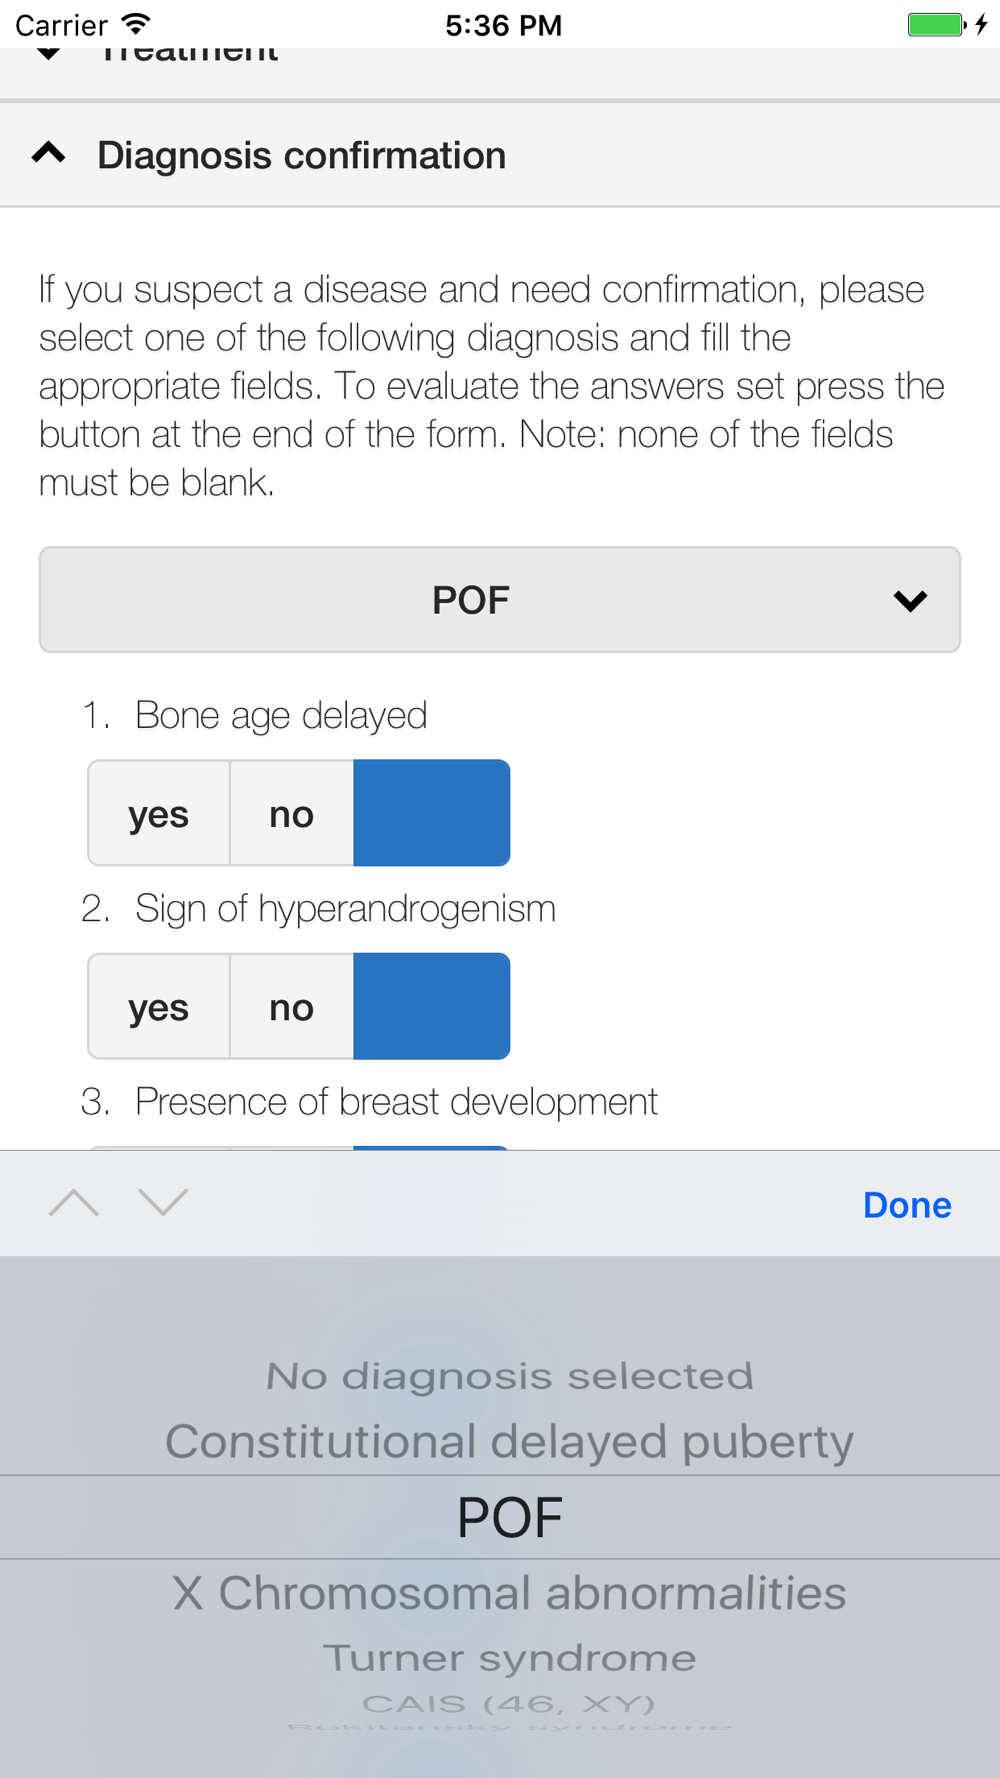Collapse the Diagnosis confirmation section
This screenshot has width=1000, height=1778.
[x=48, y=155]
